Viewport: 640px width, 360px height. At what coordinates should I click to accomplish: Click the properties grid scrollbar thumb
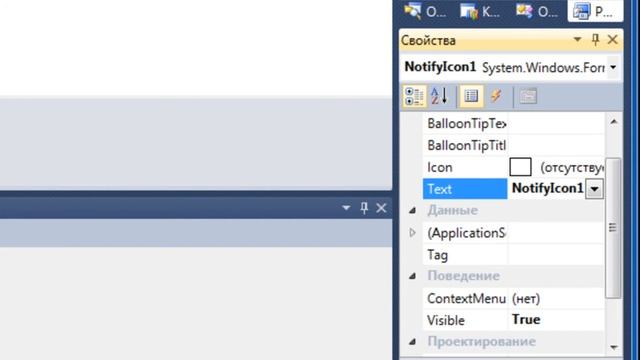pyautogui.click(x=613, y=229)
